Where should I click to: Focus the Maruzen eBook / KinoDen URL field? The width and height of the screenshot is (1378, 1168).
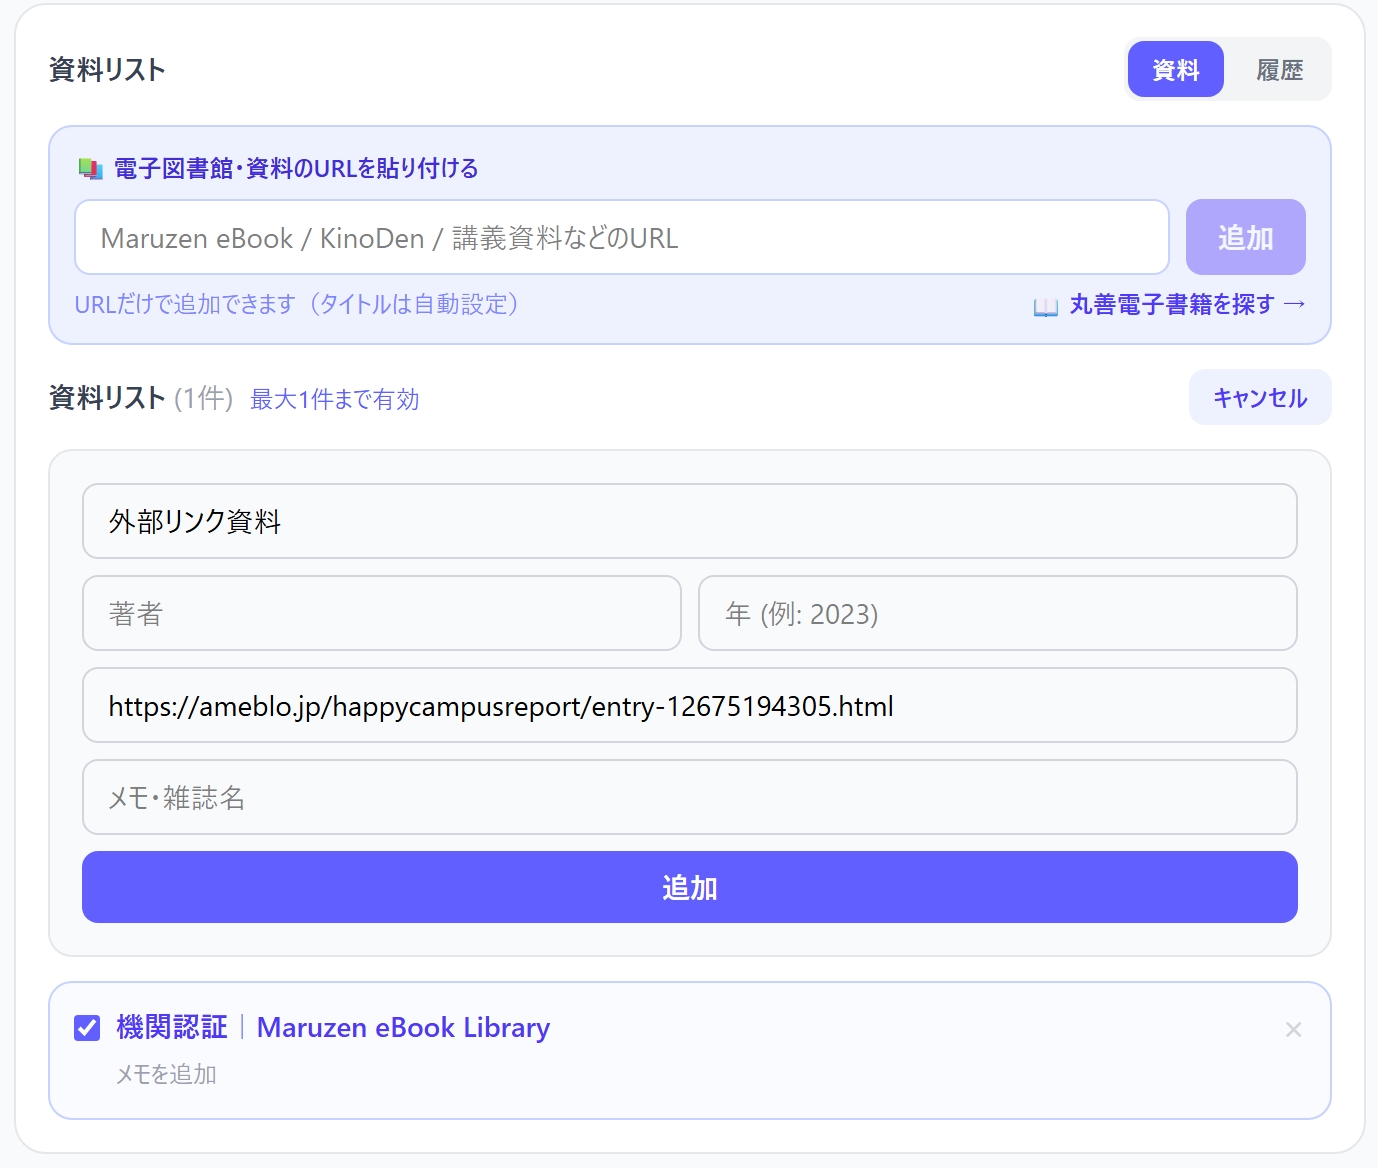[621, 237]
